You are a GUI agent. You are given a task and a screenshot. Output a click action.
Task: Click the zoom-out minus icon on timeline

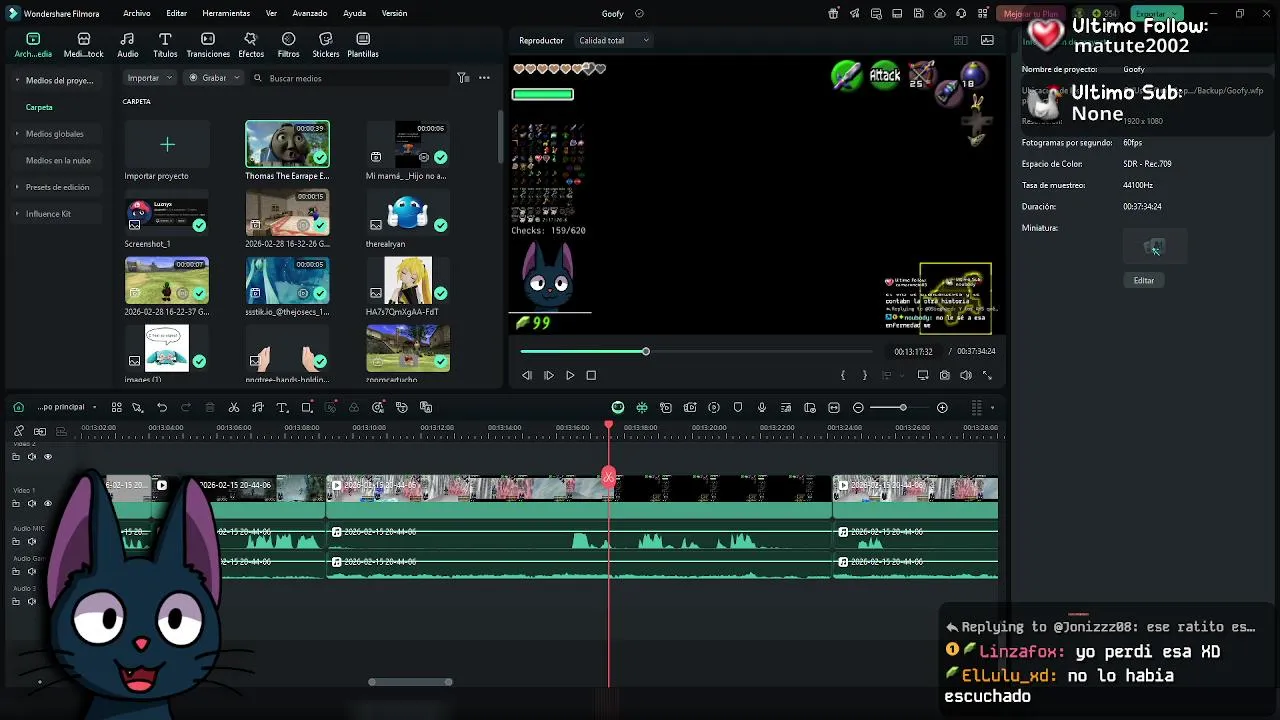coord(858,407)
